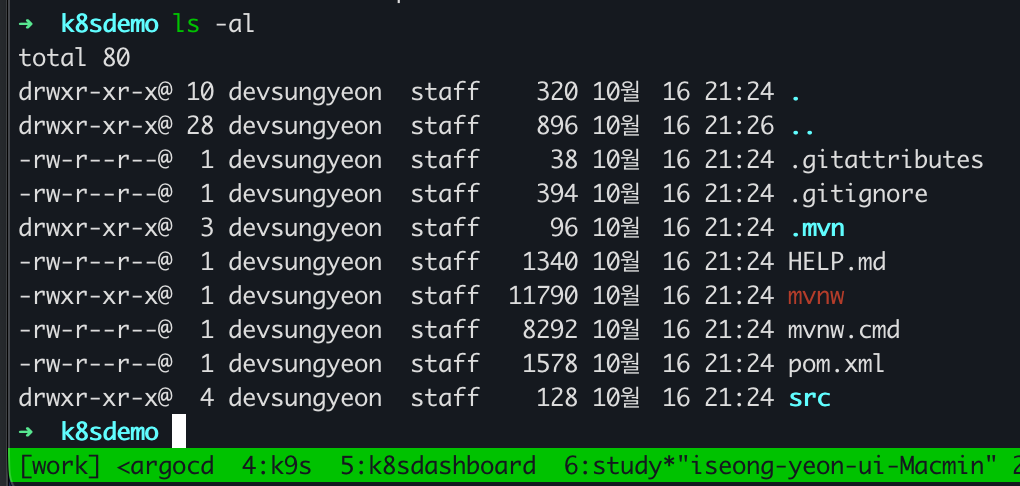The height and width of the screenshot is (486, 1020).
Task: Click the green arrow on the bottom prompt
Action: 27,432
